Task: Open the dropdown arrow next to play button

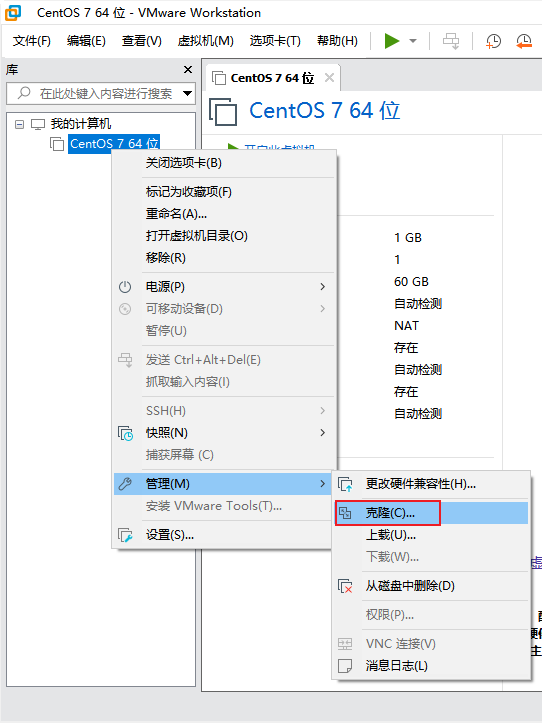Action: point(413,41)
